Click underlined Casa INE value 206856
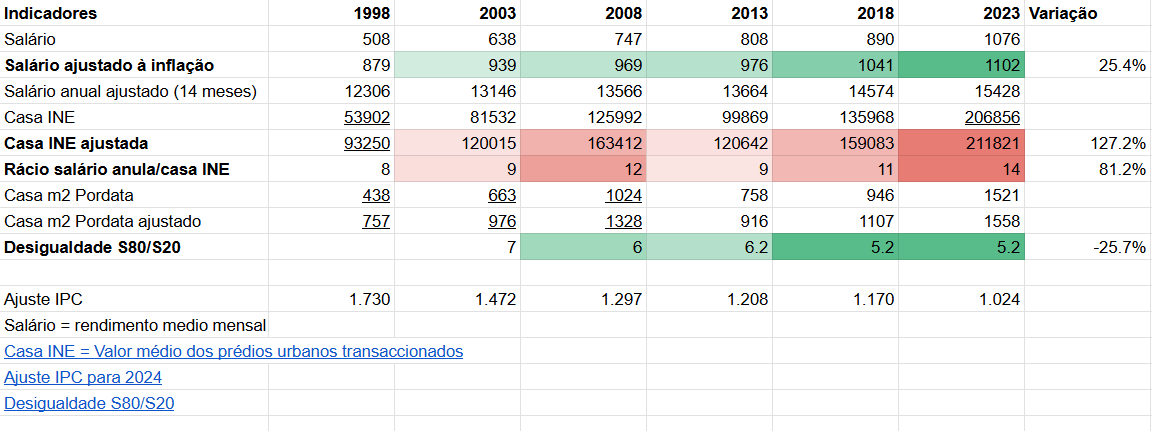Viewport: 1152px width, 431px height. point(992,117)
